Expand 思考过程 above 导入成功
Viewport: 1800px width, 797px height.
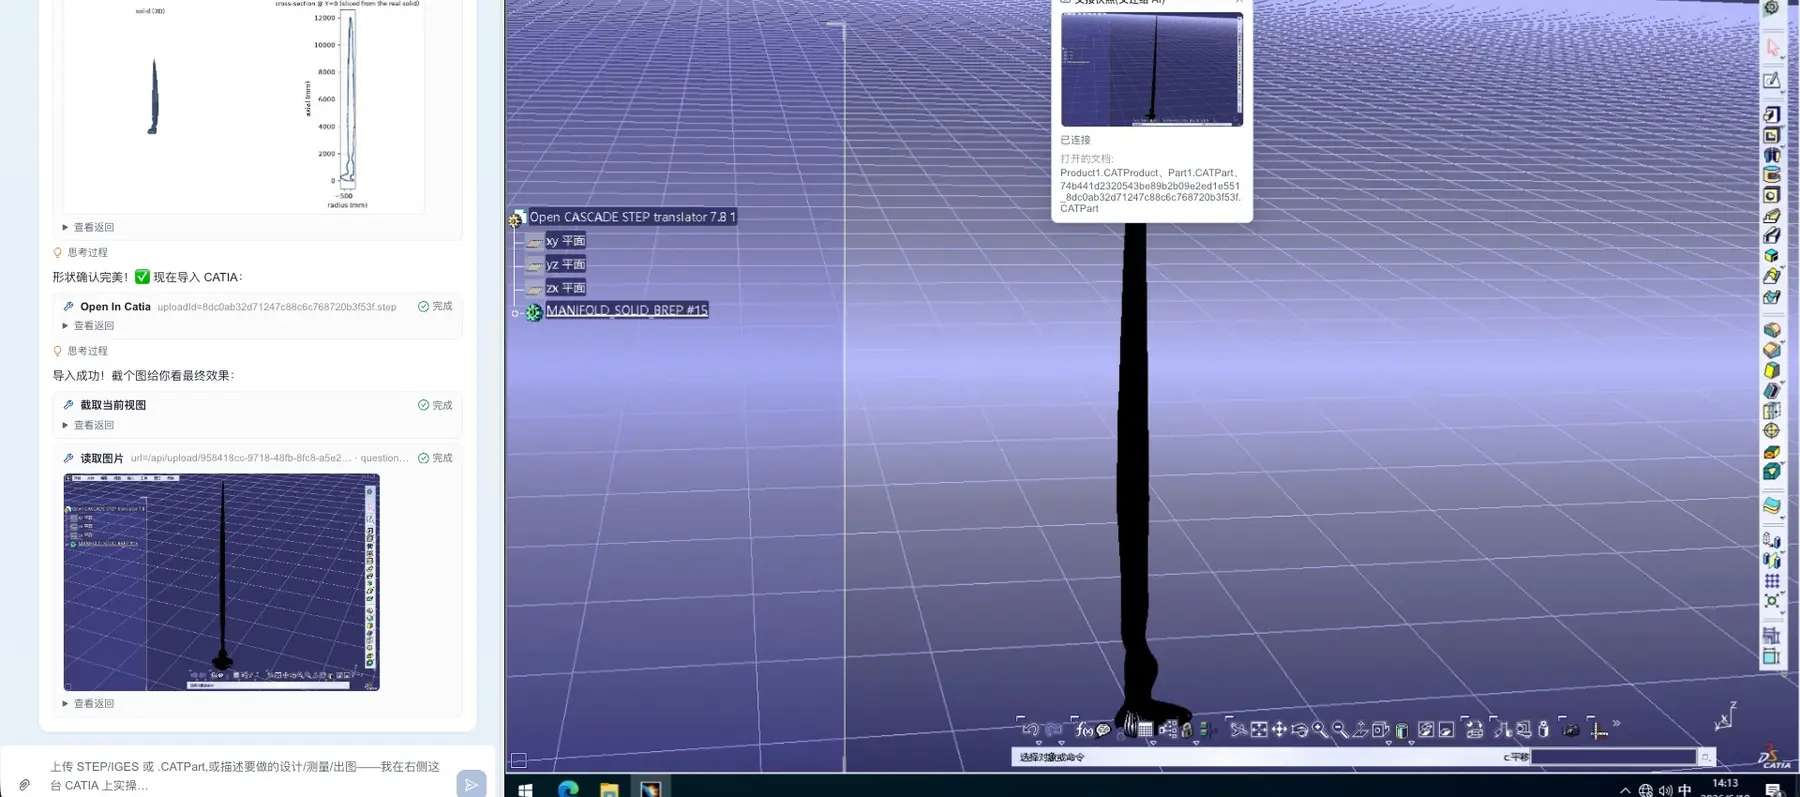80,351
